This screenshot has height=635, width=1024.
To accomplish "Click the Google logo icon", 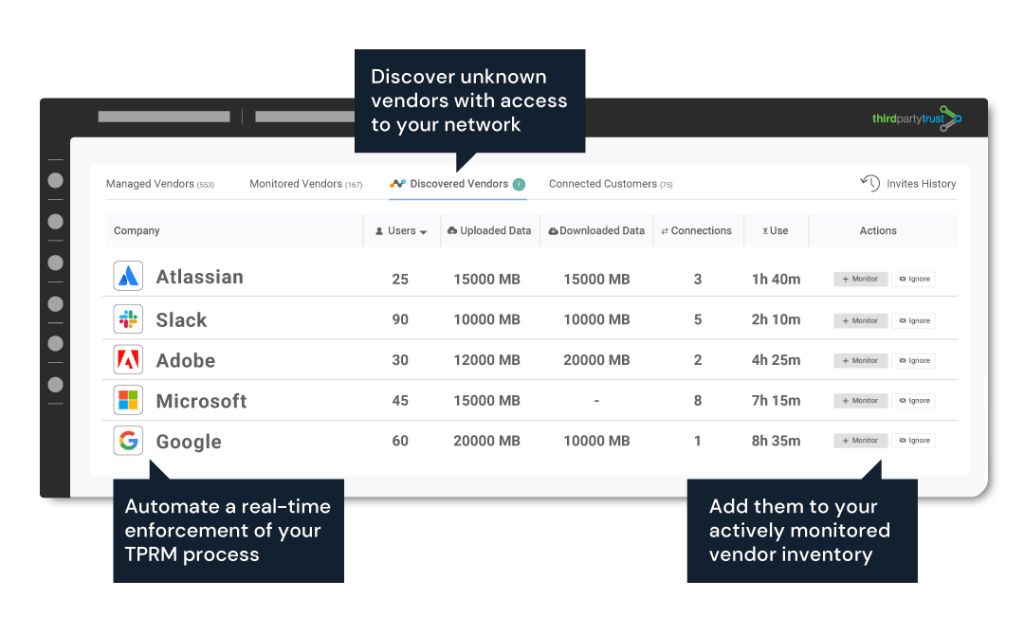I will pyautogui.click(x=128, y=440).
